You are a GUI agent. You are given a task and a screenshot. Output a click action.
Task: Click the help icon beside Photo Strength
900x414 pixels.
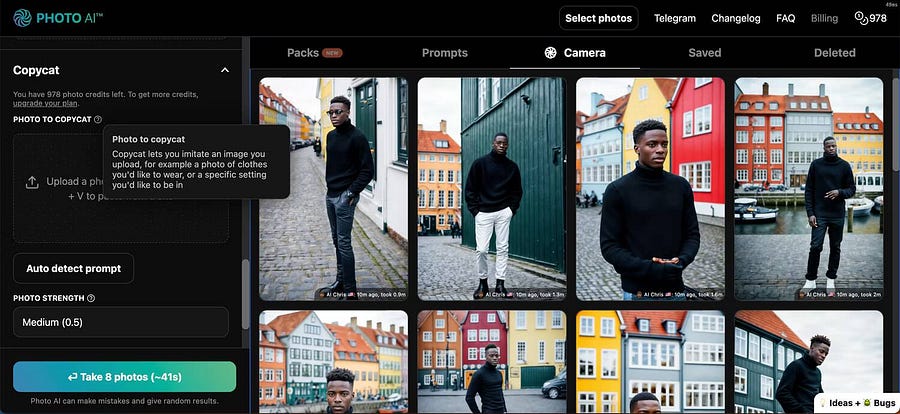[x=91, y=298]
